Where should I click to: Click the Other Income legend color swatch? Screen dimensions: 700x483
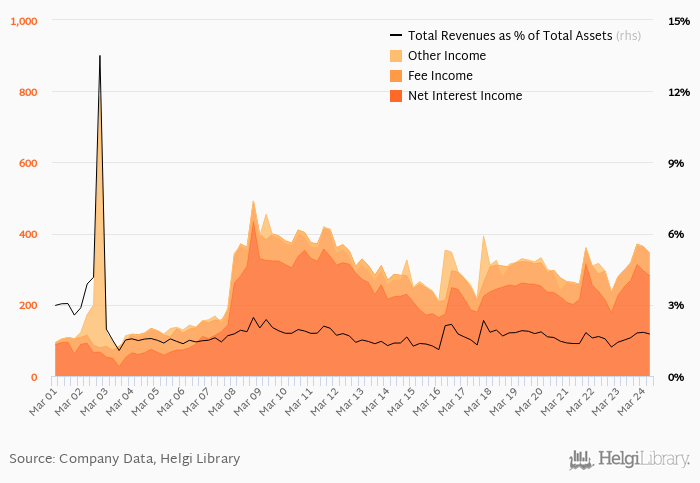tap(397, 56)
